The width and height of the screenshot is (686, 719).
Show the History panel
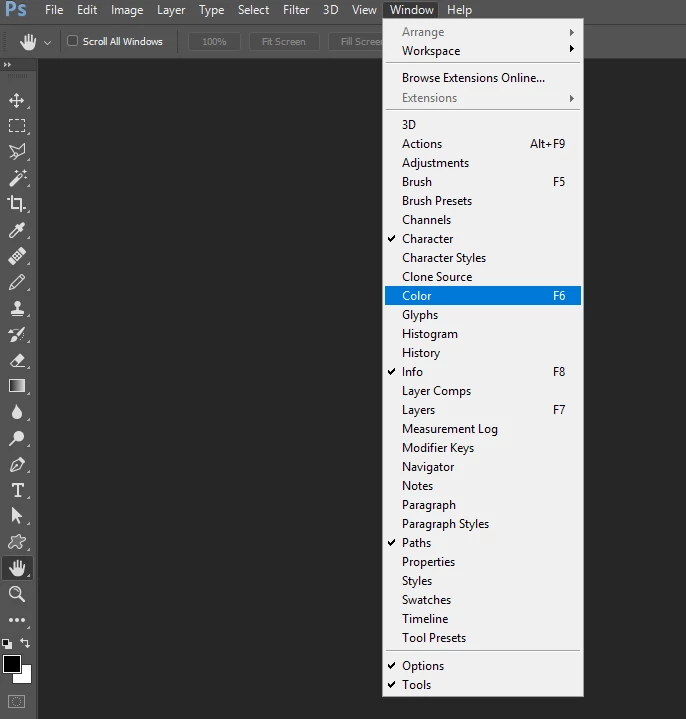483,353
